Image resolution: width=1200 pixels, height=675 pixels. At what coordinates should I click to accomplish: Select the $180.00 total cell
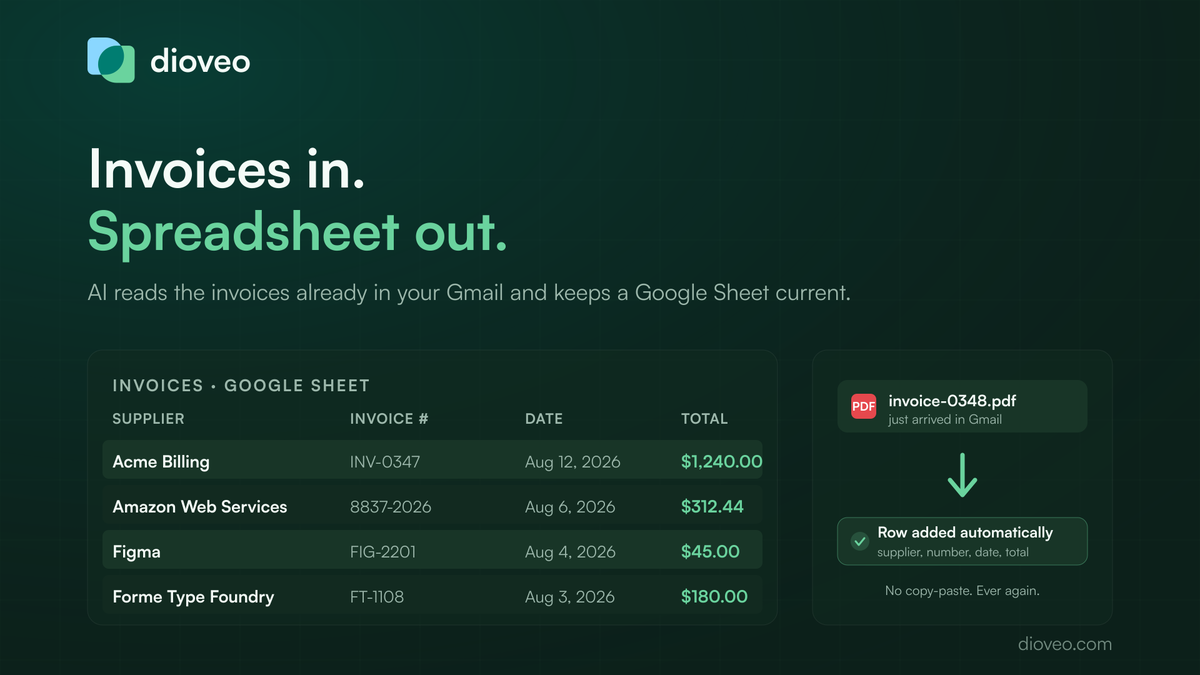tap(714, 597)
